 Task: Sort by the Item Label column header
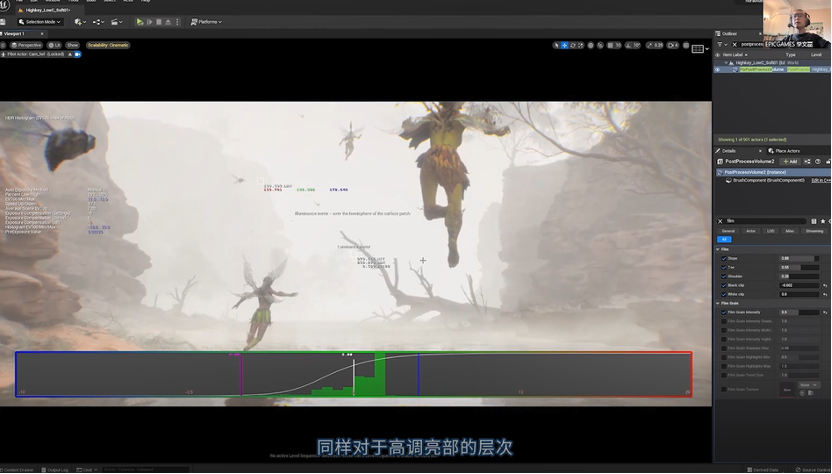point(735,55)
